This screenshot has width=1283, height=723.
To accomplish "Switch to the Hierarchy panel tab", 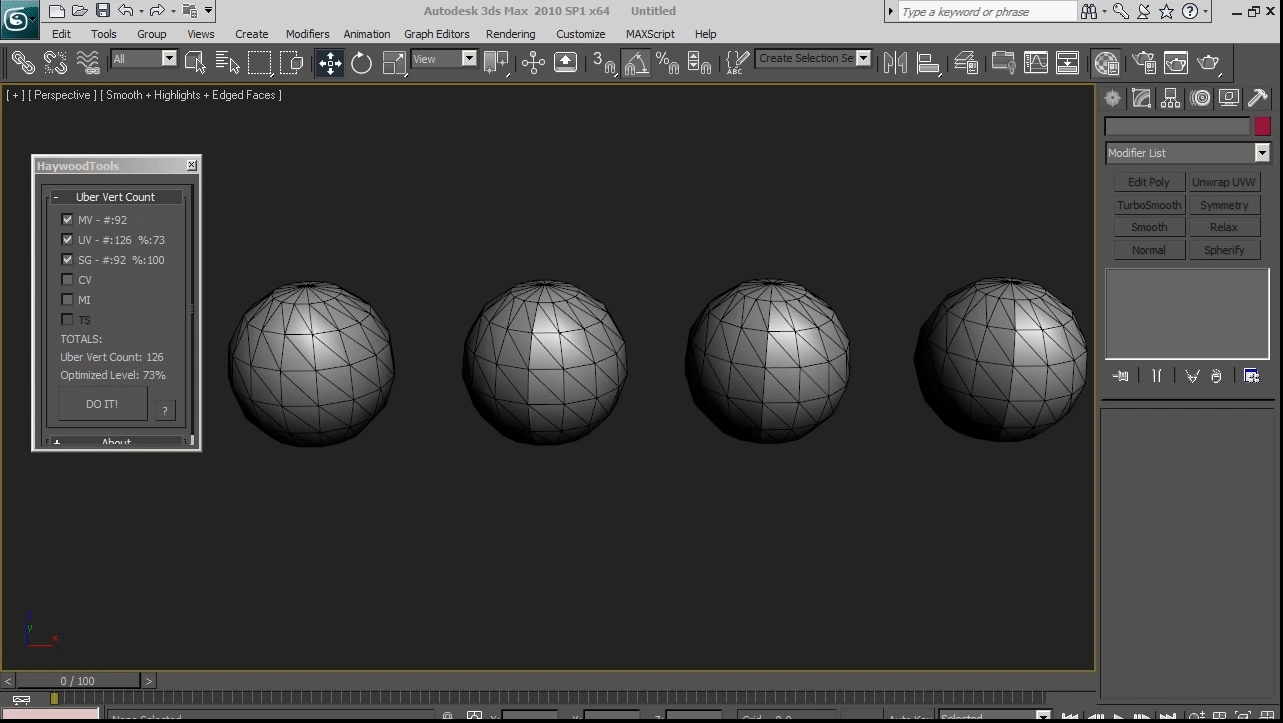I will coord(1170,98).
